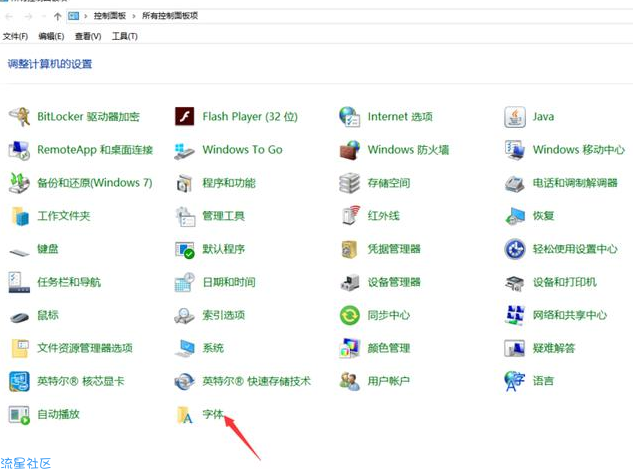Open the 工具(T) menu
The width and height of the screenshot is (633, 469).
(x=125, y=36)
